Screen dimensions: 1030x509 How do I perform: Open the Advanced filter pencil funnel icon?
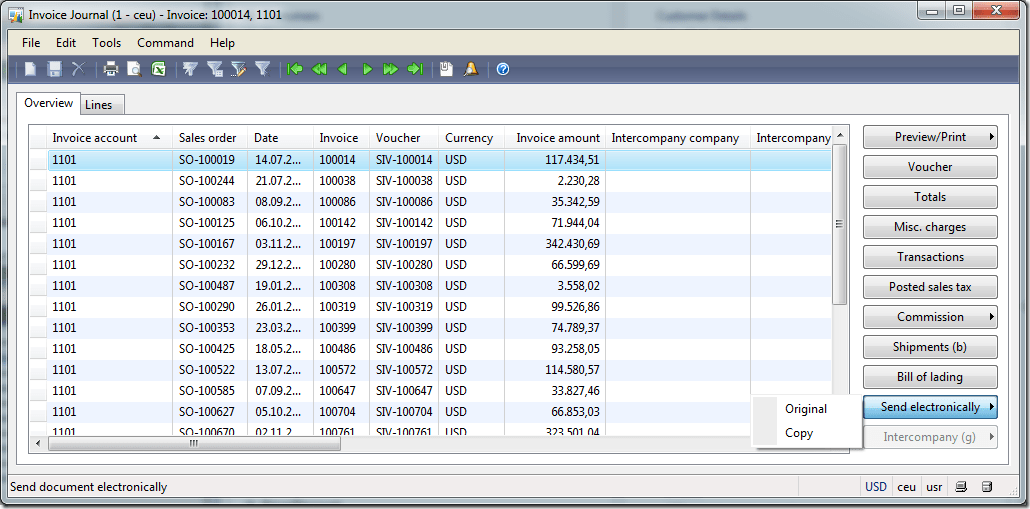238,69
